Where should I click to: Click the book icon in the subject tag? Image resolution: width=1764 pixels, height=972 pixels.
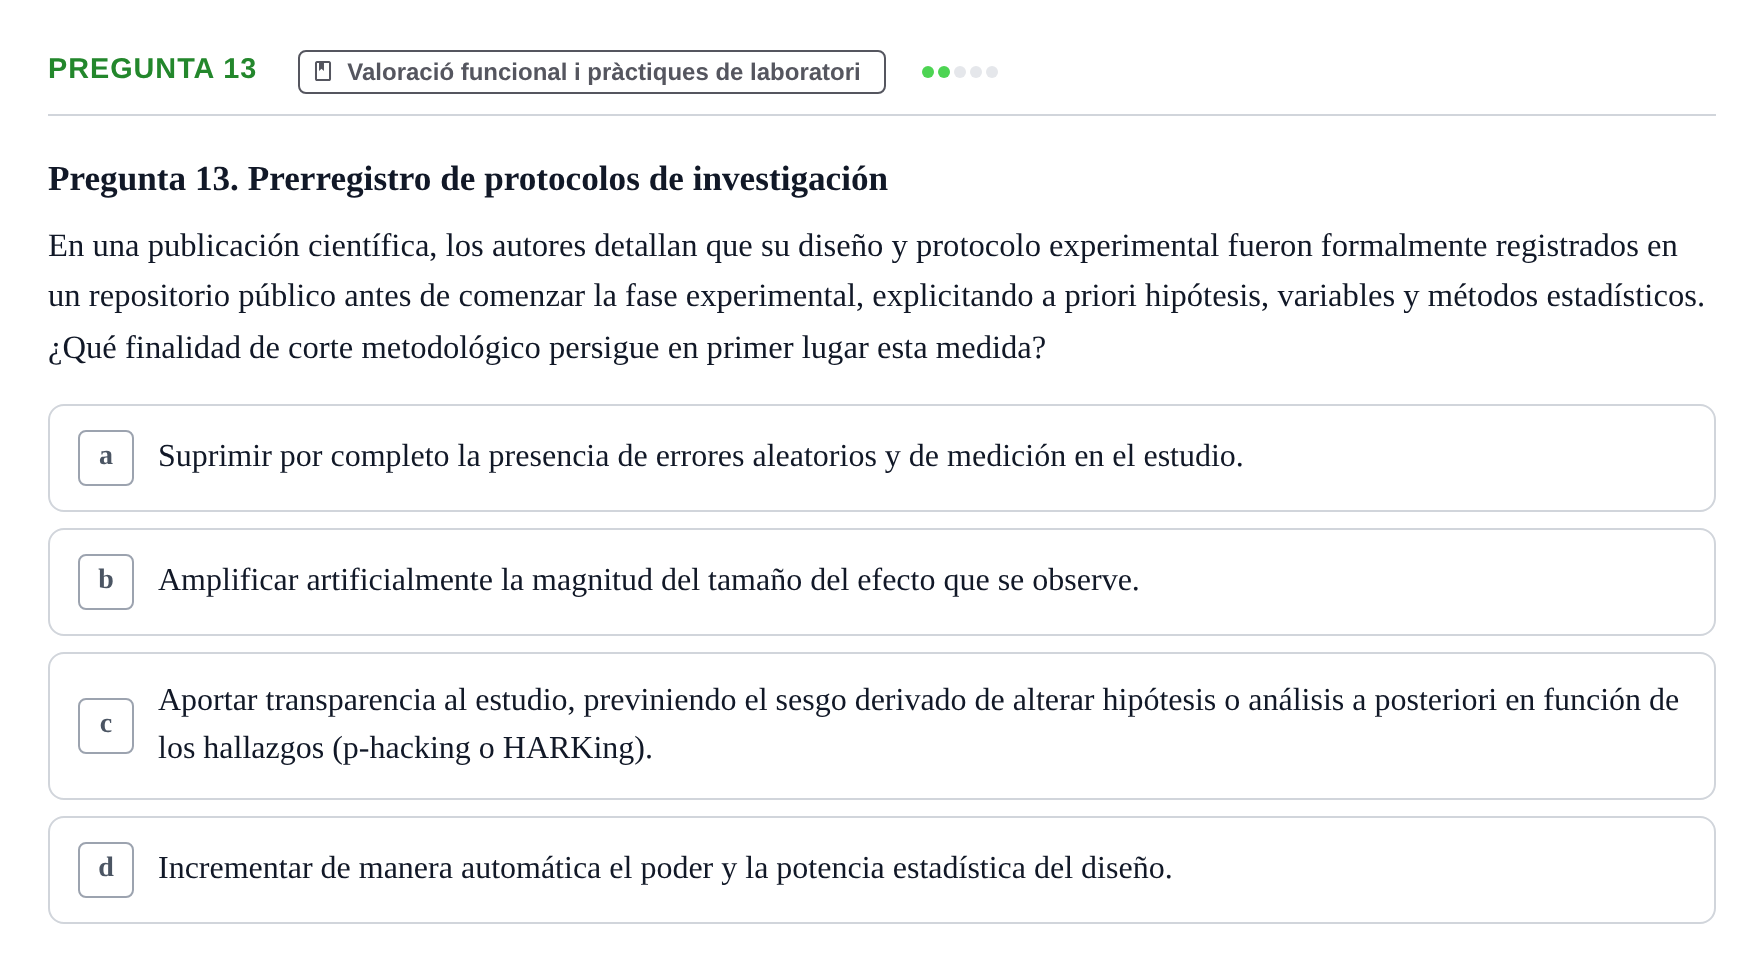(323, 71)
